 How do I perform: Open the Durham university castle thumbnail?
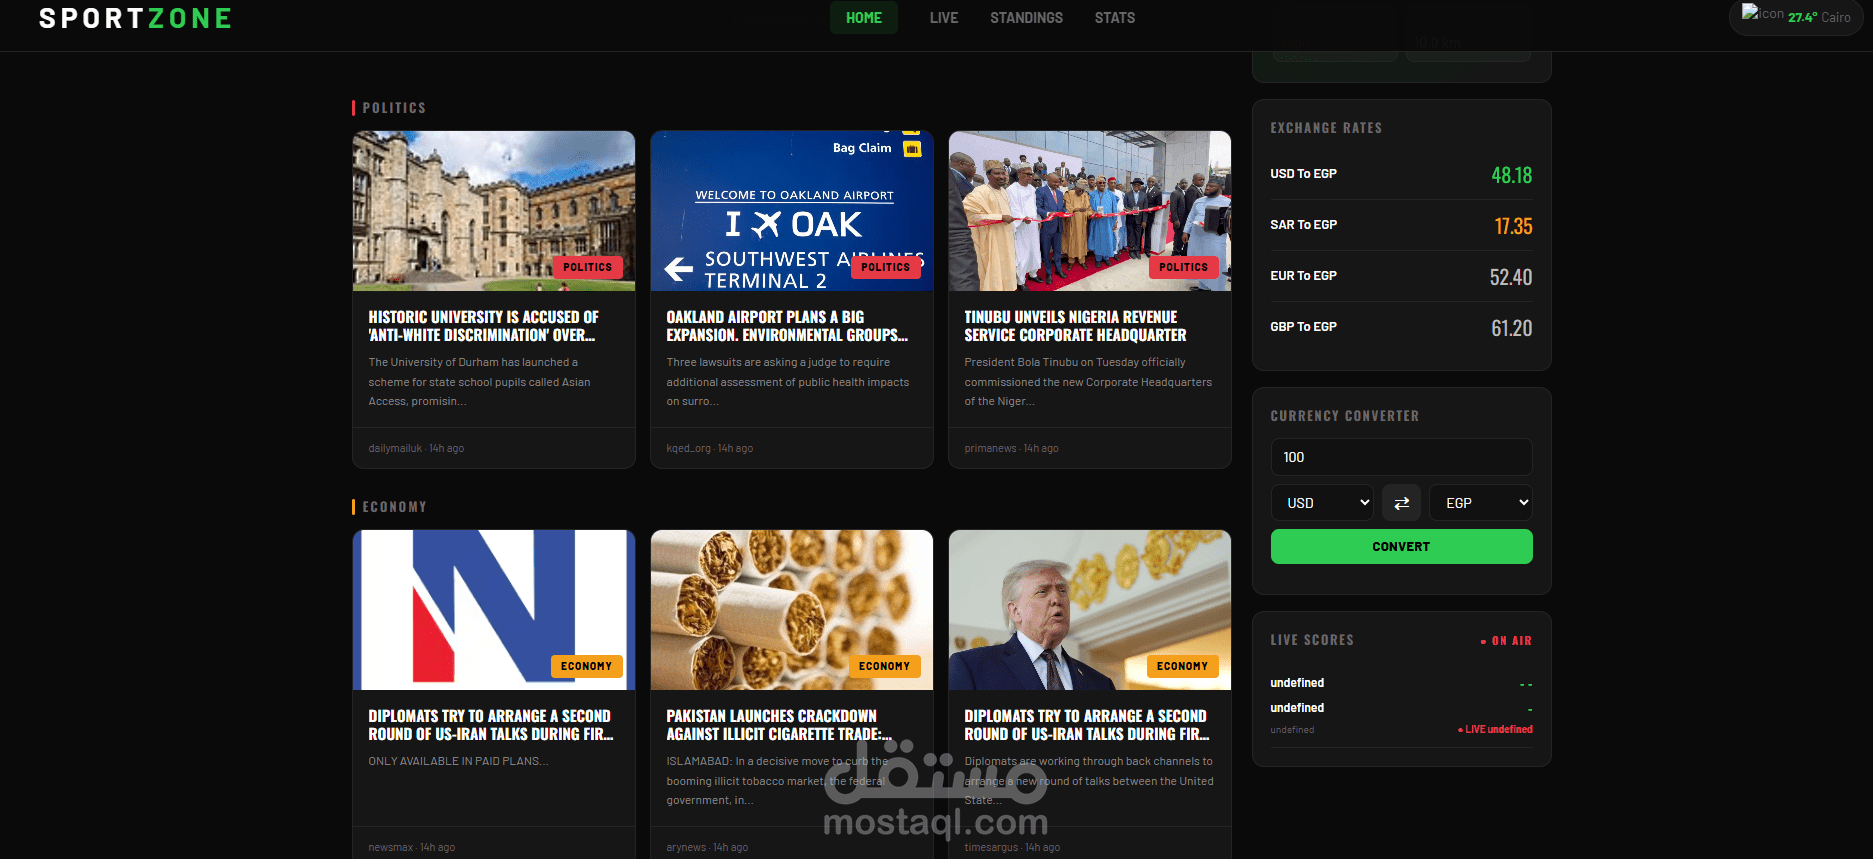point(494,211)
